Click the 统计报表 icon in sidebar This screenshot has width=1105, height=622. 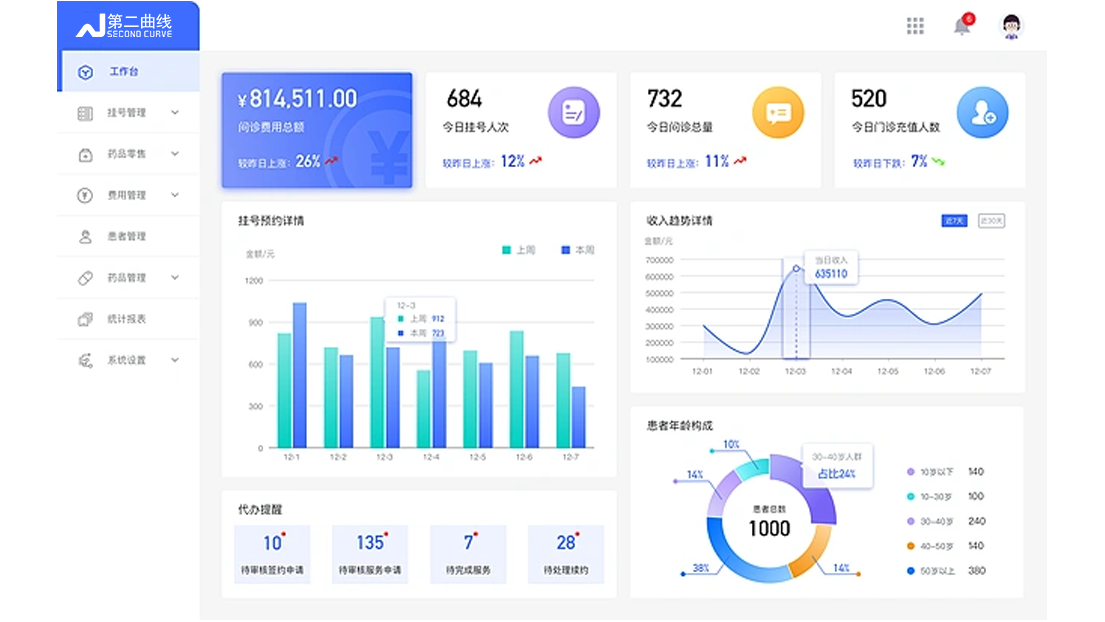(85, 319)
